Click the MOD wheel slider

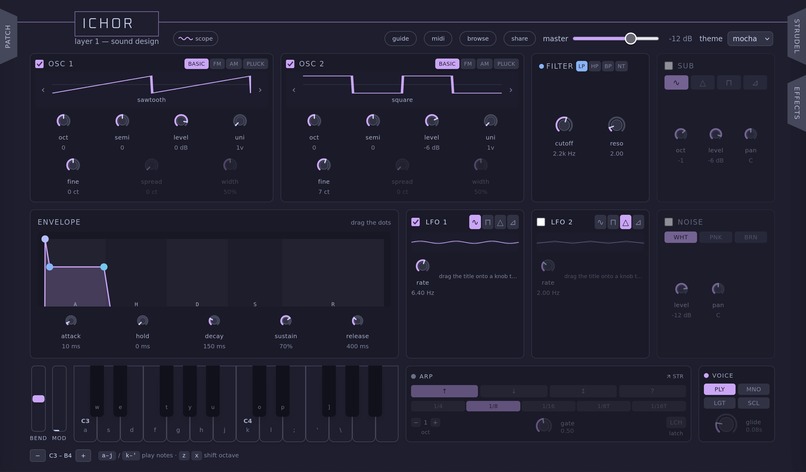[x=59, y=398]
